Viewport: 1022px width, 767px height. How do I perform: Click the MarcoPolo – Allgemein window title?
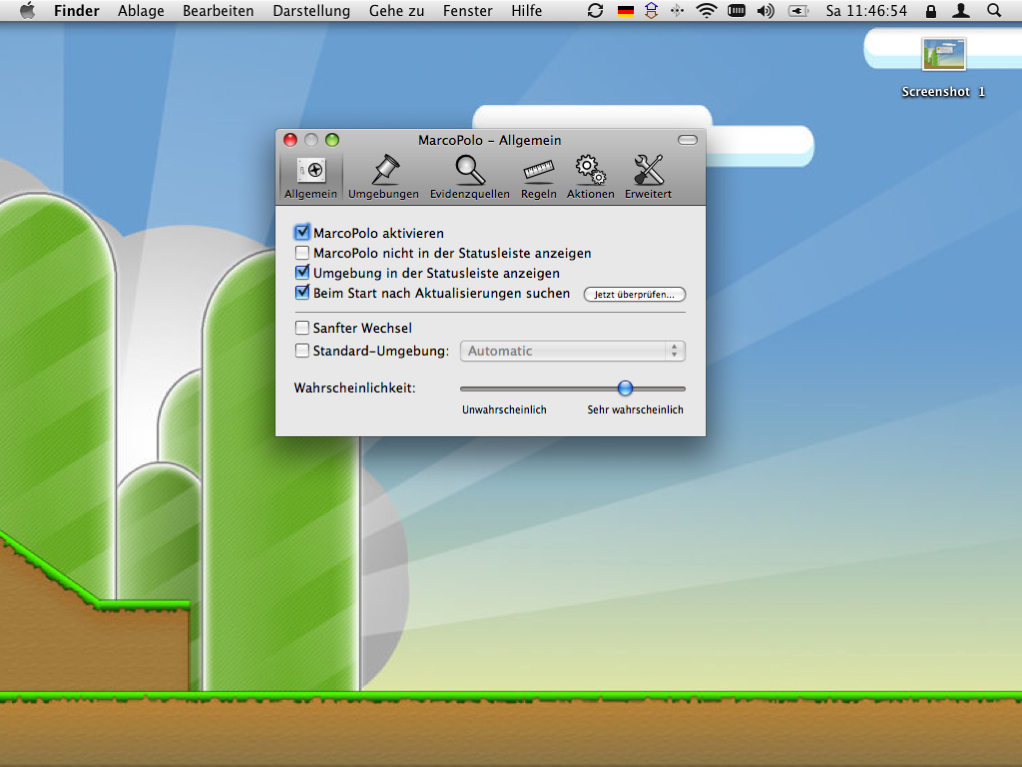click(489, 140)
